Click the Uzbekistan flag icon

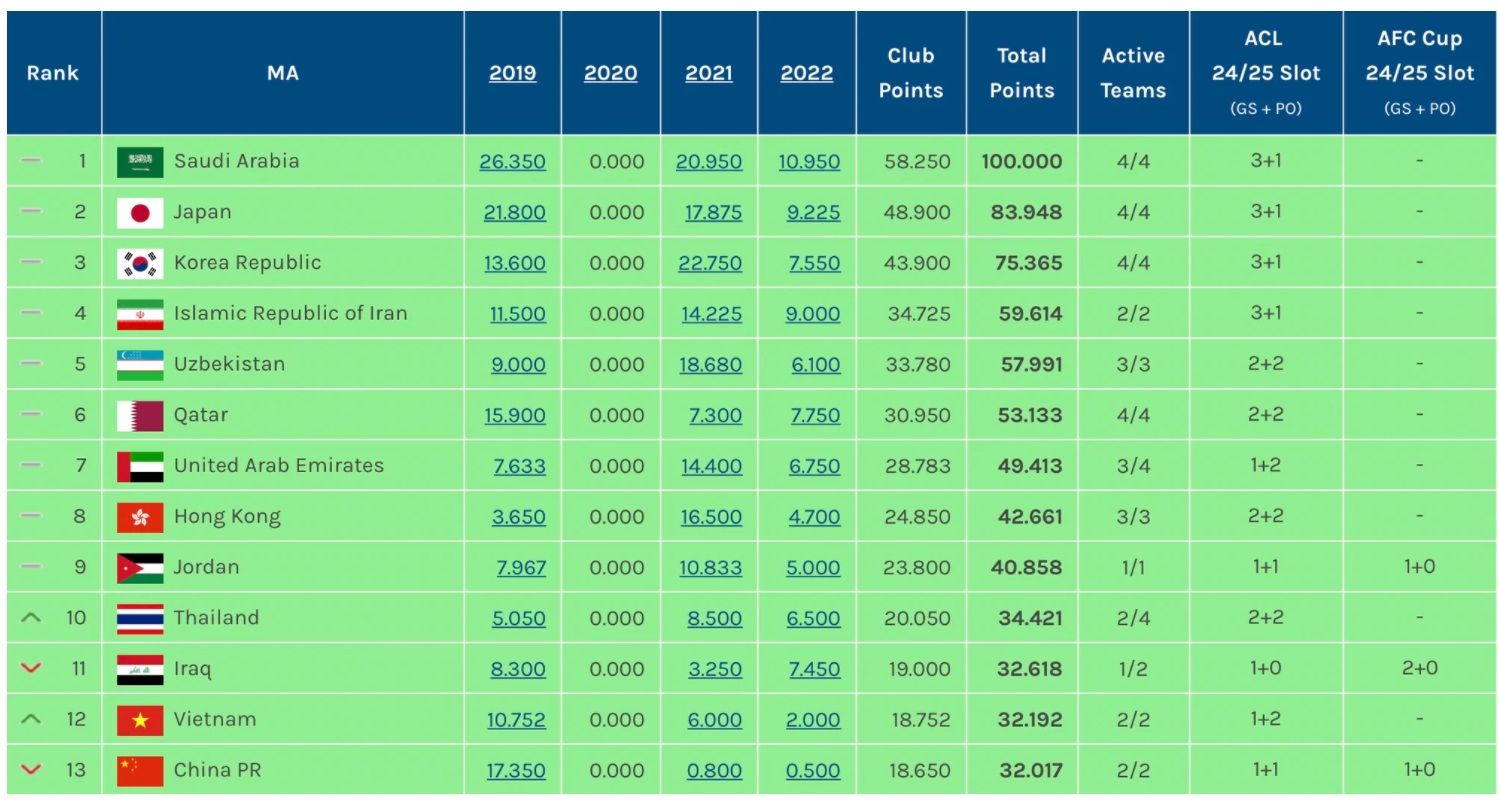click(x=140, y=365)
